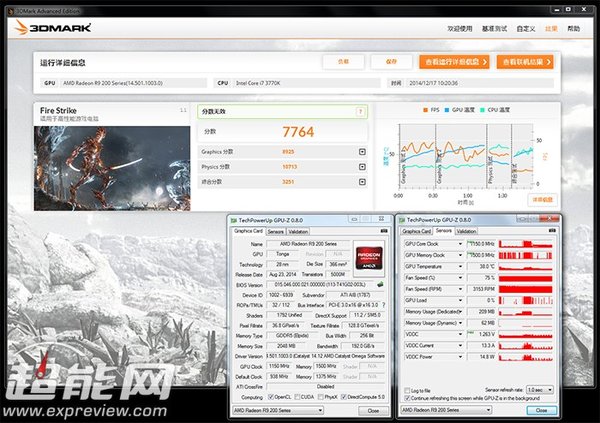The image size is (600, 423).
Task: Open the 自定义 page in 3DMark
Action: point(526,29)
